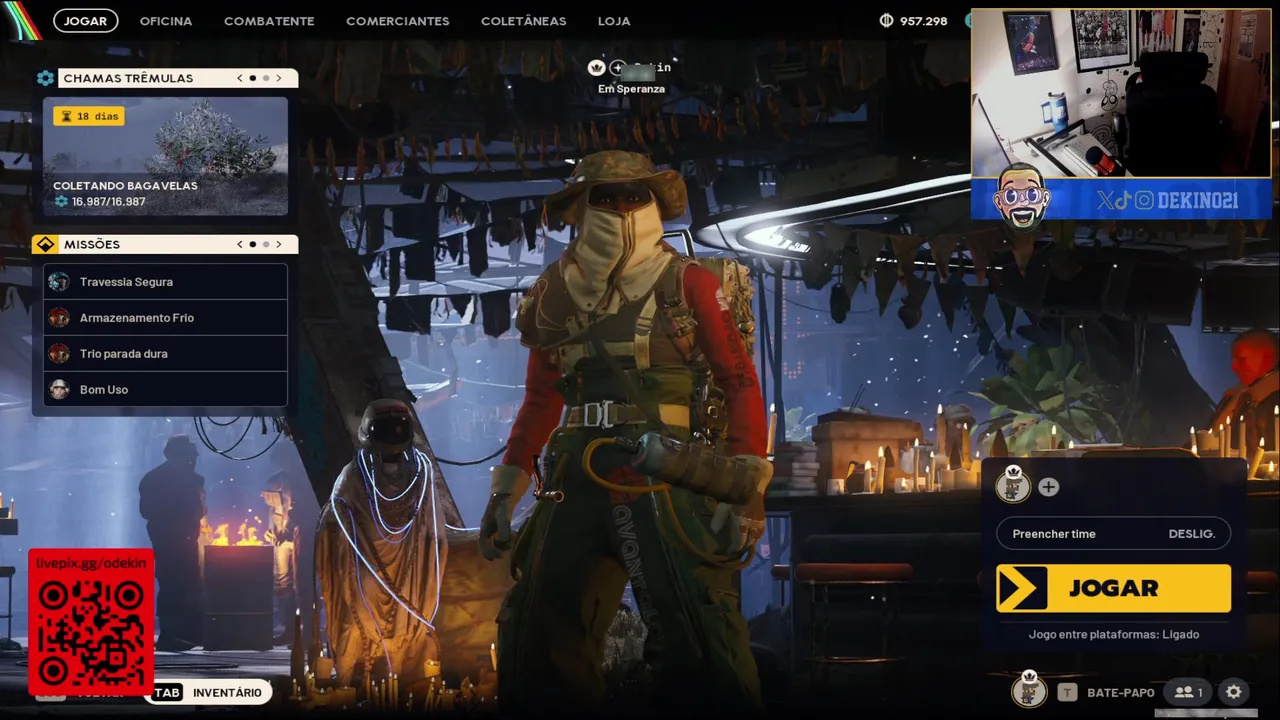Open the Travessia Segura mission

166,282
